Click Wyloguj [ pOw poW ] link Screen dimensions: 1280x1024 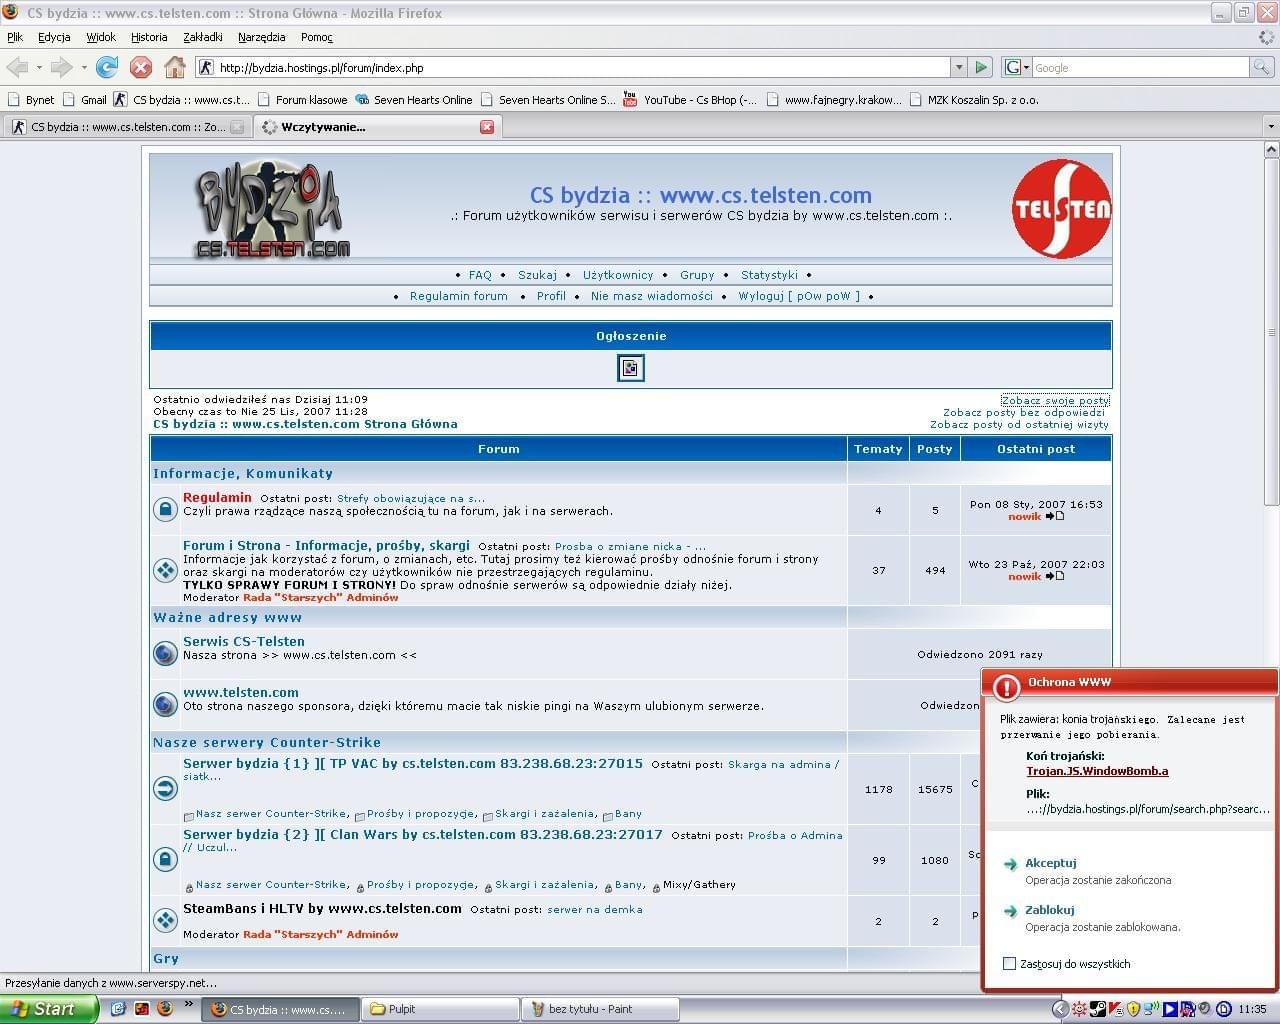coord(799,296)
